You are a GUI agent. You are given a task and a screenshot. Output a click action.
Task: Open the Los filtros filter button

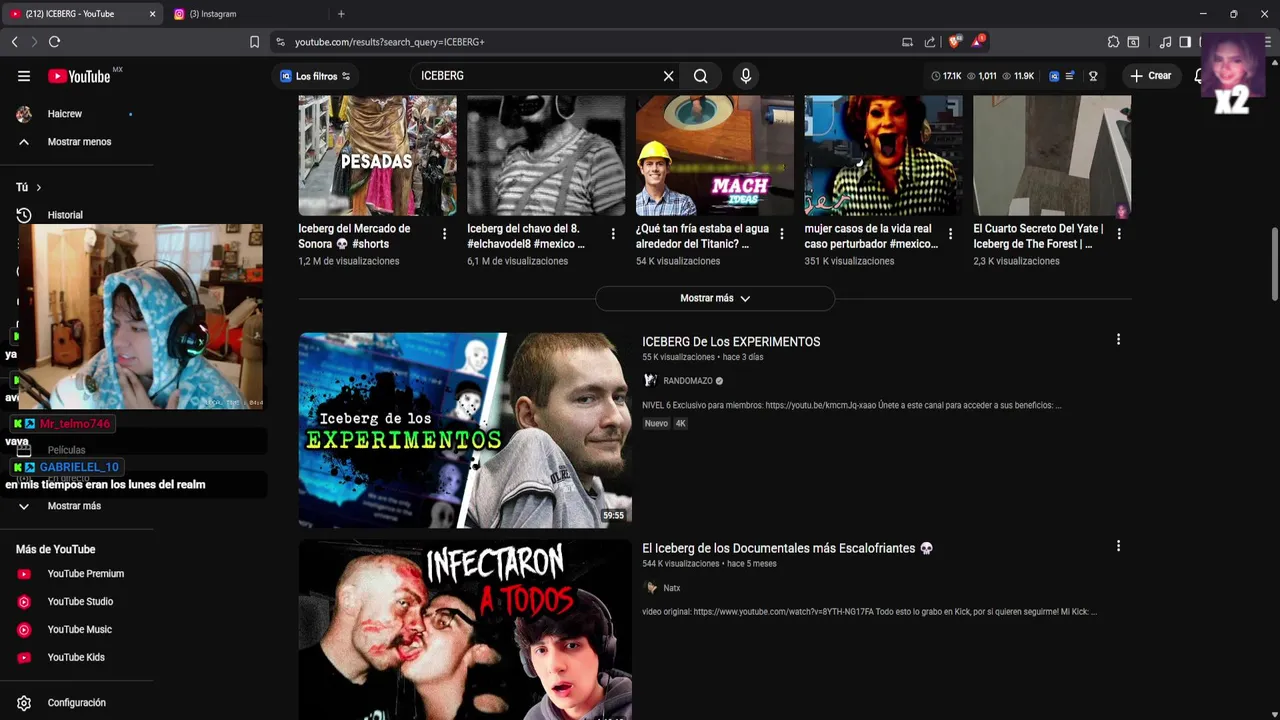click(x=315, y=76)
